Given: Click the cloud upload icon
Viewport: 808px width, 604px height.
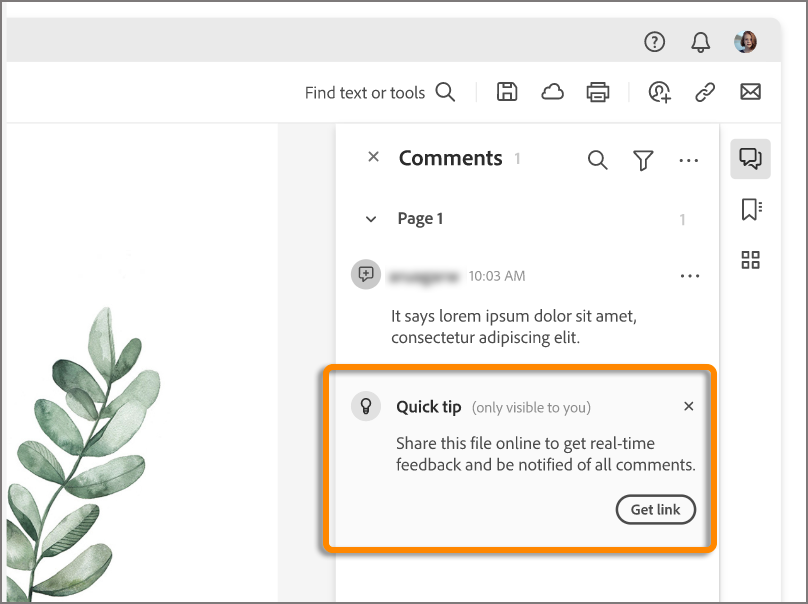Looking at the screenshot, I should [552, 93].
